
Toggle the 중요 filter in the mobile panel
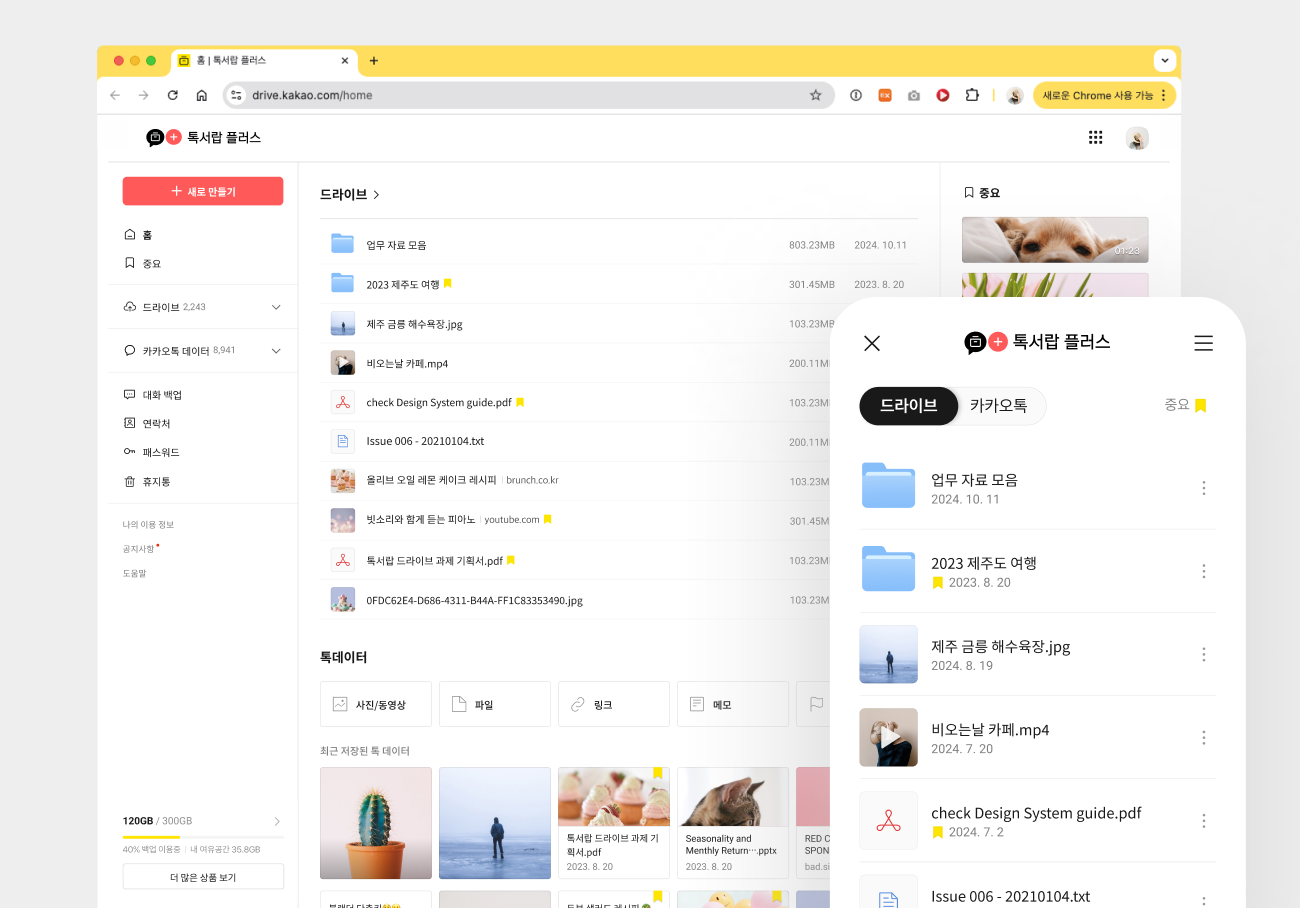tap(1186, 405)
